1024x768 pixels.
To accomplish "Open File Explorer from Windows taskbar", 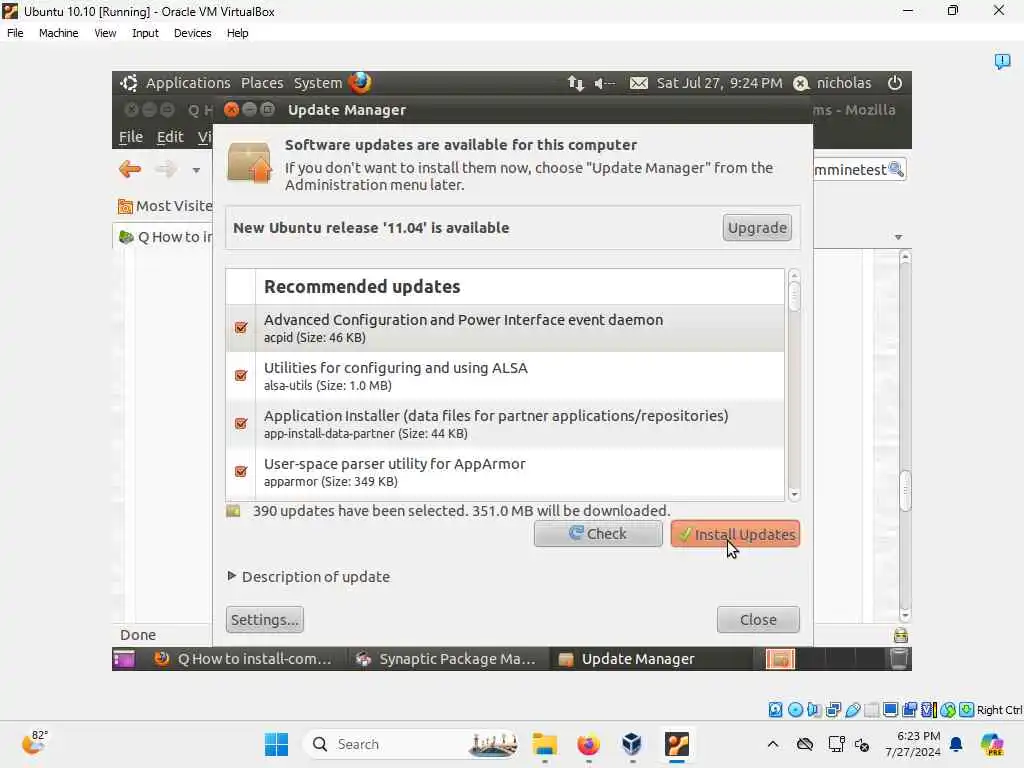I will [x=544, y=744].
